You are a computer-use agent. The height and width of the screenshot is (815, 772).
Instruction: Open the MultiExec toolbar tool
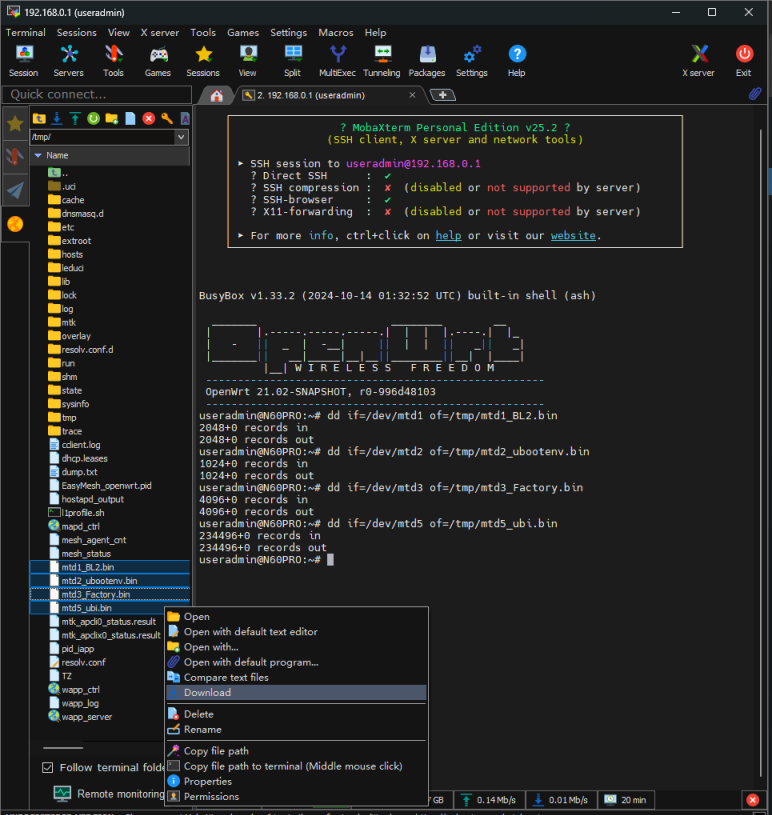[x=338, y=59]
